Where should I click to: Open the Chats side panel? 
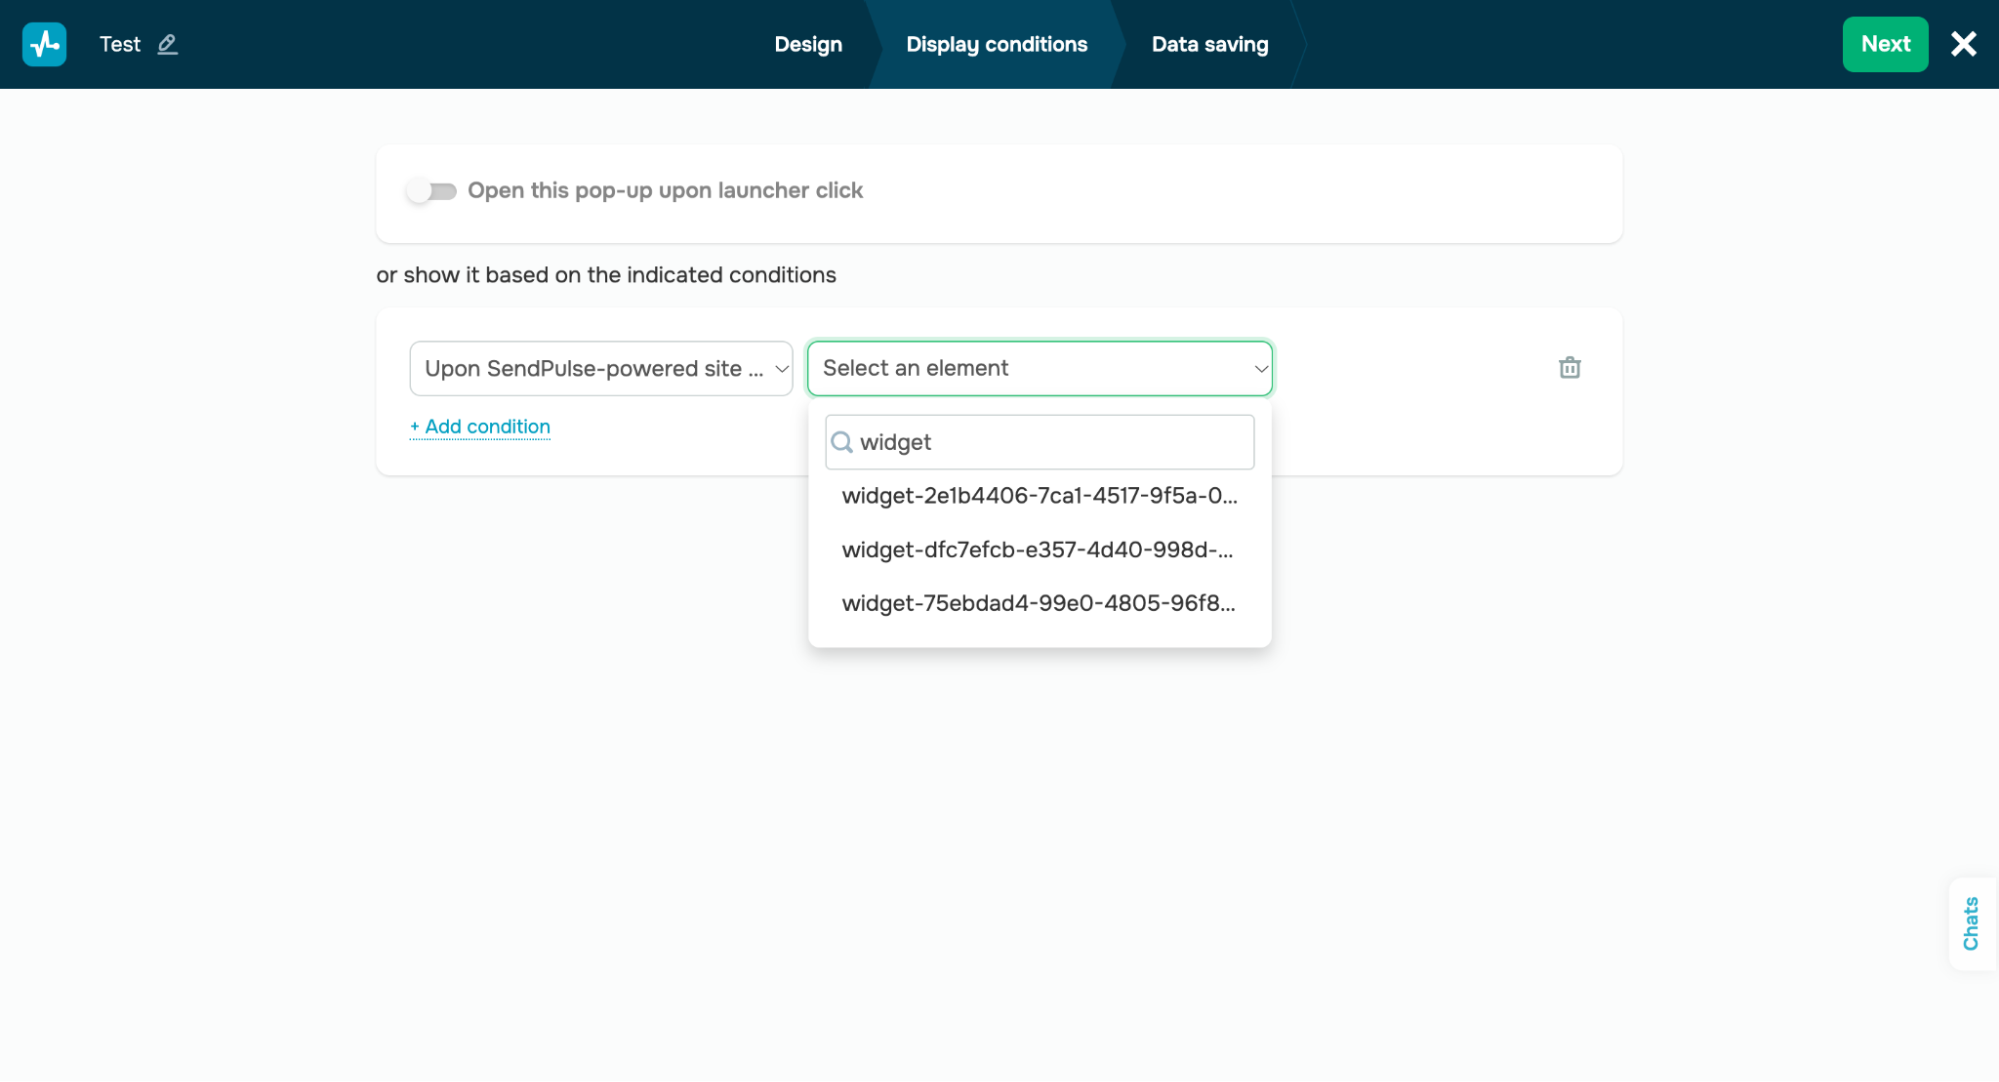pos(1970,923)
